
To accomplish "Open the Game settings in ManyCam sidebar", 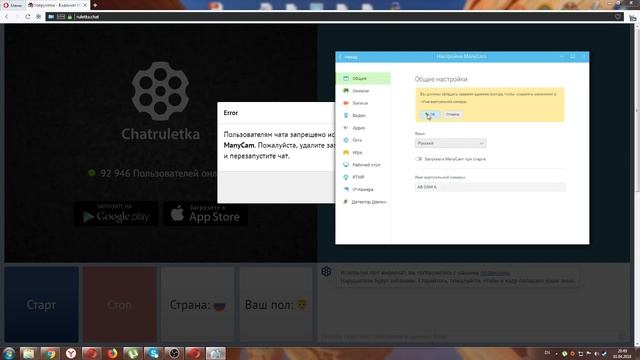I will click(363, 152).
